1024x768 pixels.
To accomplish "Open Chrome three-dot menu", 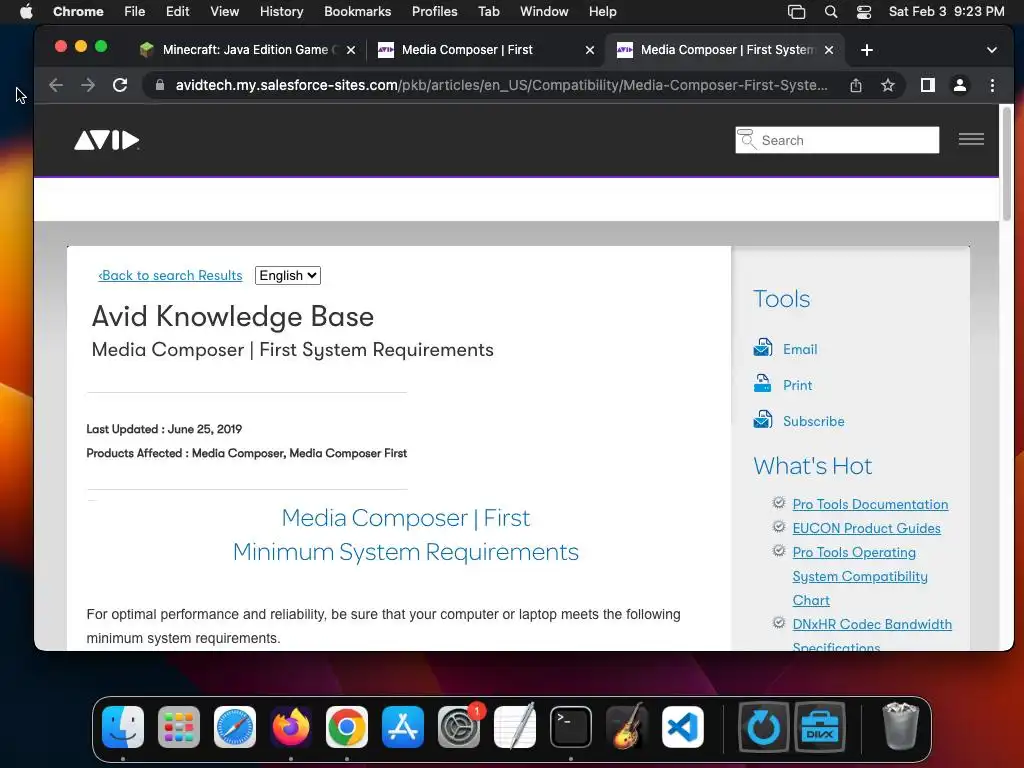I will (992, 85).
